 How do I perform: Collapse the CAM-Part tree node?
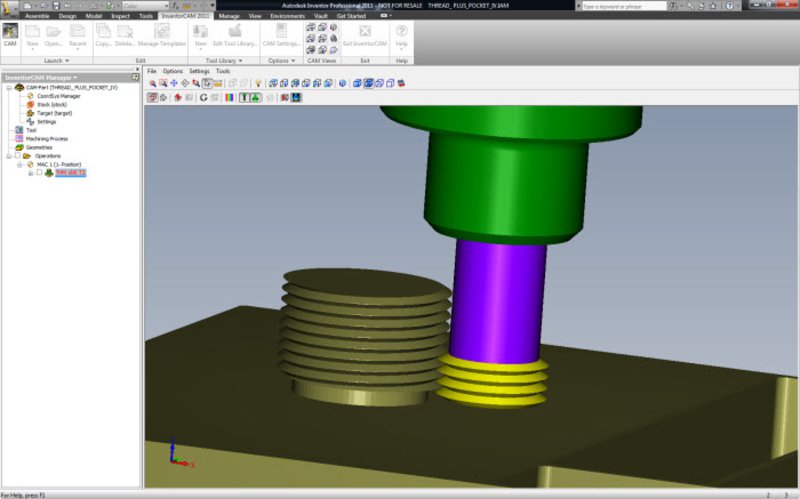[6, 88]
